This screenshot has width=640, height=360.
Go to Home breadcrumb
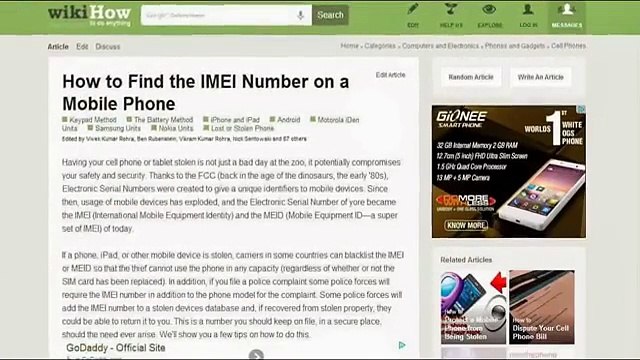(x=349, y=46)
